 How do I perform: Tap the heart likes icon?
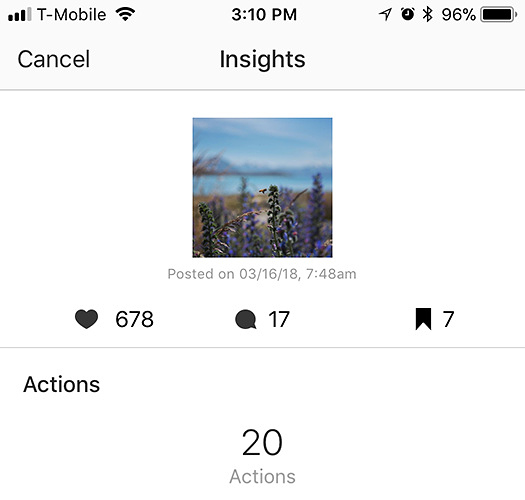pyautogui.click(x=86, y=319)
